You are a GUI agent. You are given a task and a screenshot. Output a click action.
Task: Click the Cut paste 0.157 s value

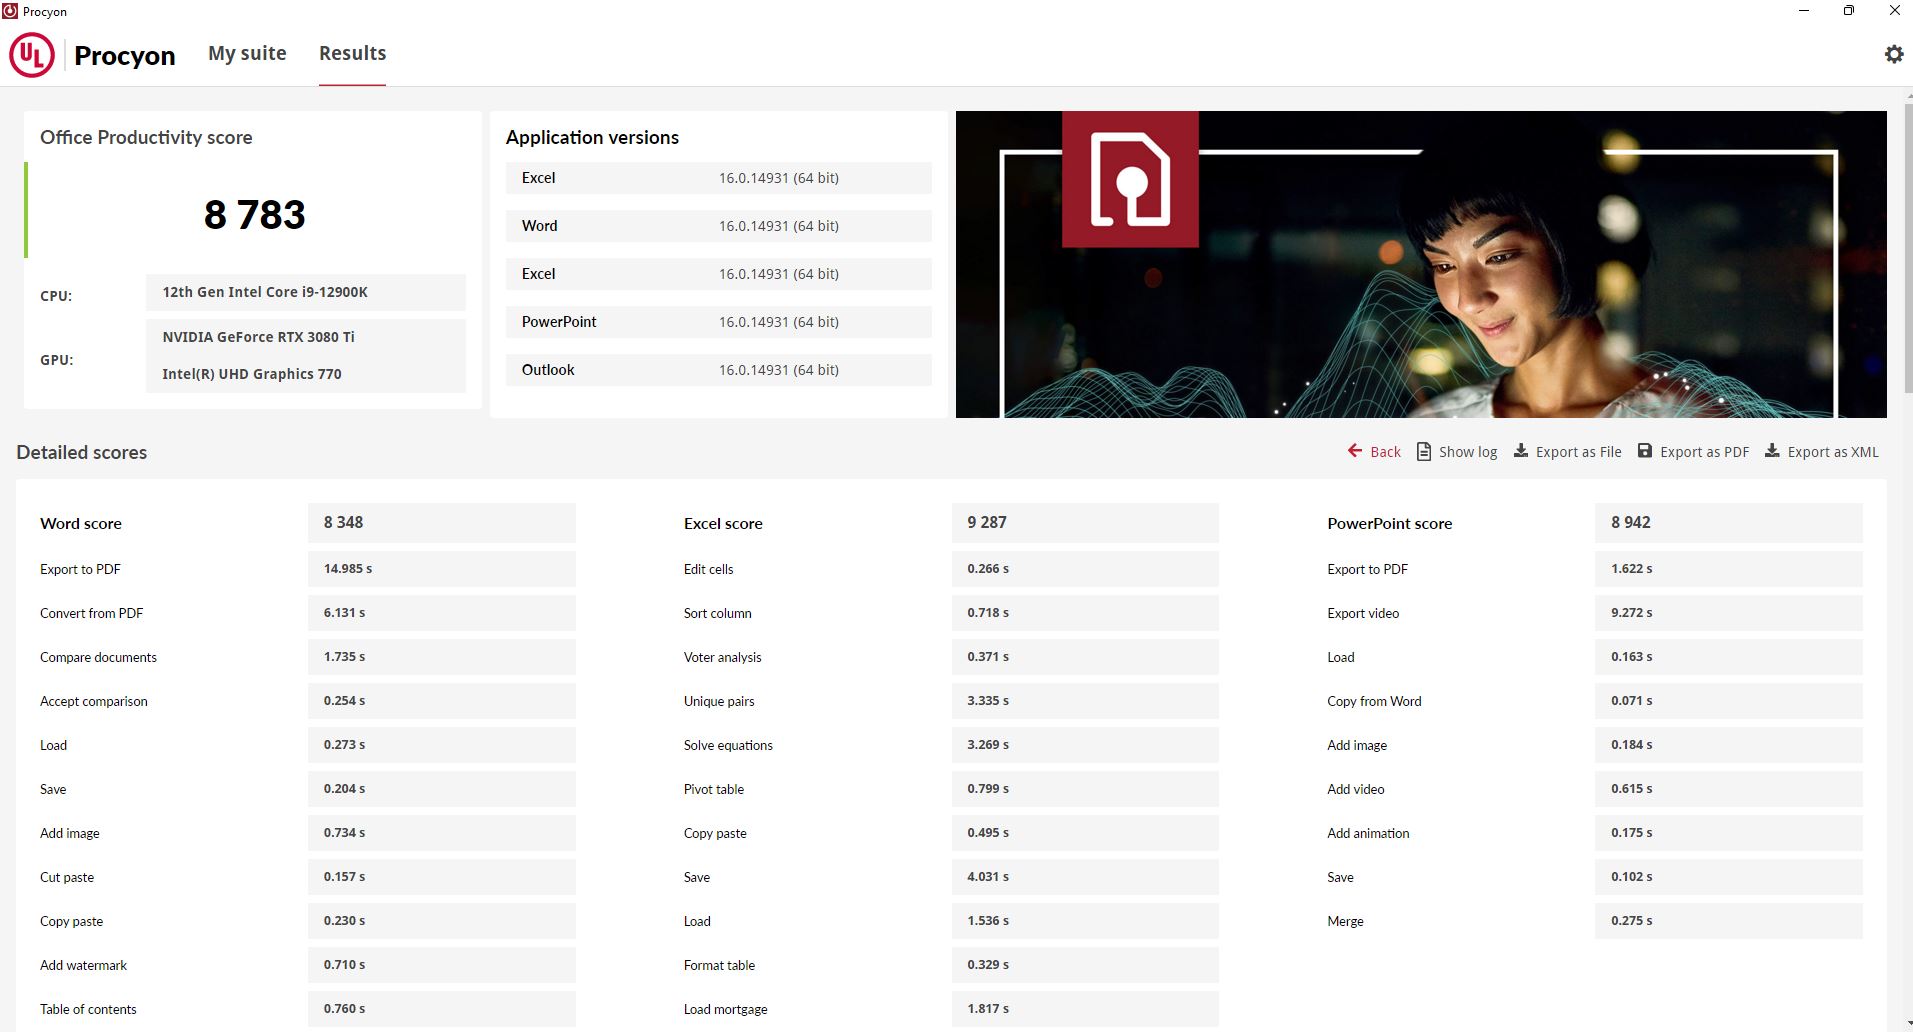pos(442,877)
